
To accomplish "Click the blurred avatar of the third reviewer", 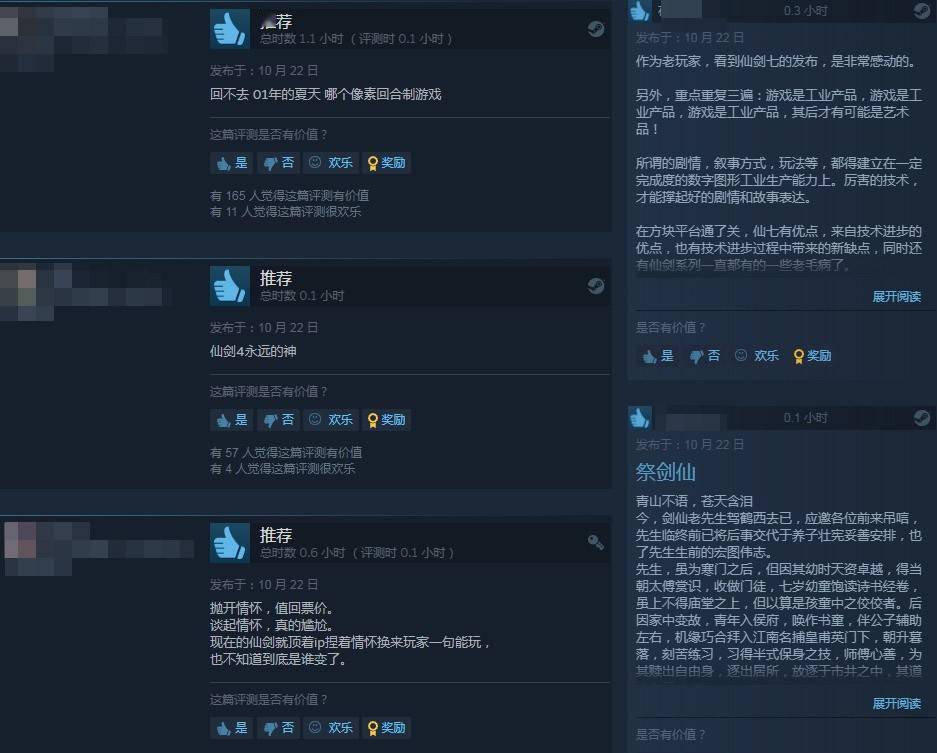I will [37, 549].
